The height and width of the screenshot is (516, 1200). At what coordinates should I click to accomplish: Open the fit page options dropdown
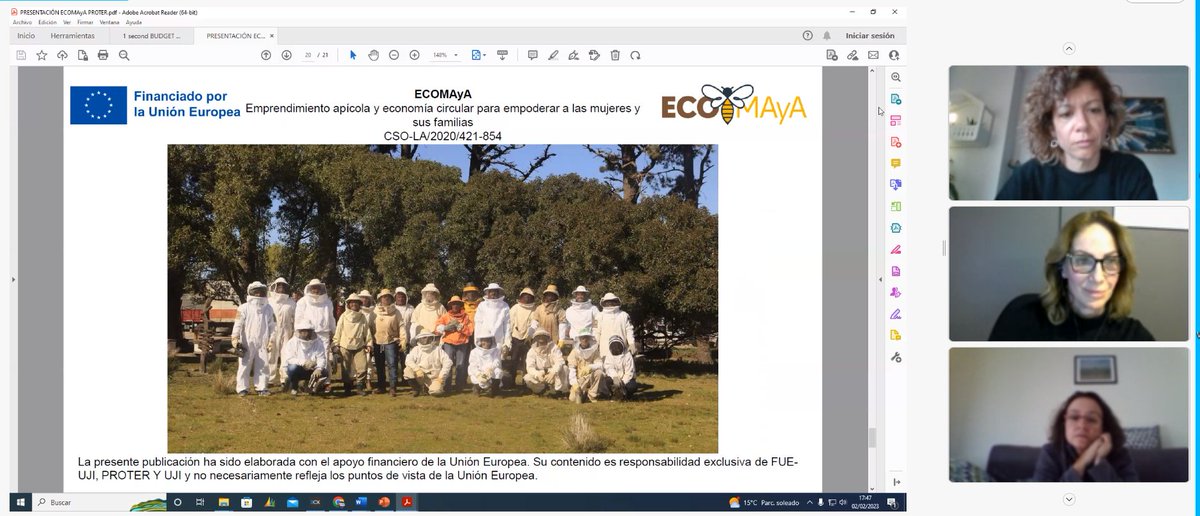[478, 55]
